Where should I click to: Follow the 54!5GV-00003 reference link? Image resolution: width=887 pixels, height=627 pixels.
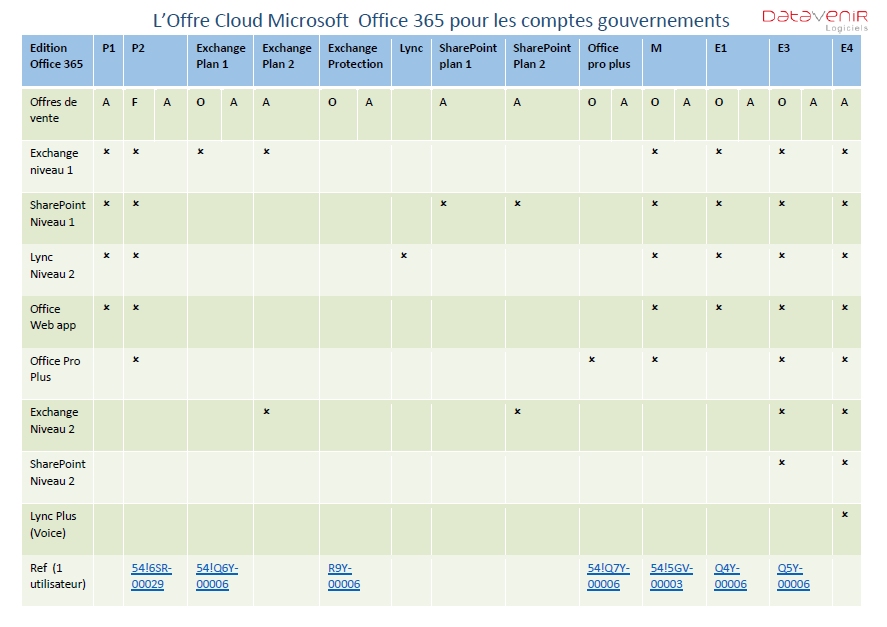(671, 576)
